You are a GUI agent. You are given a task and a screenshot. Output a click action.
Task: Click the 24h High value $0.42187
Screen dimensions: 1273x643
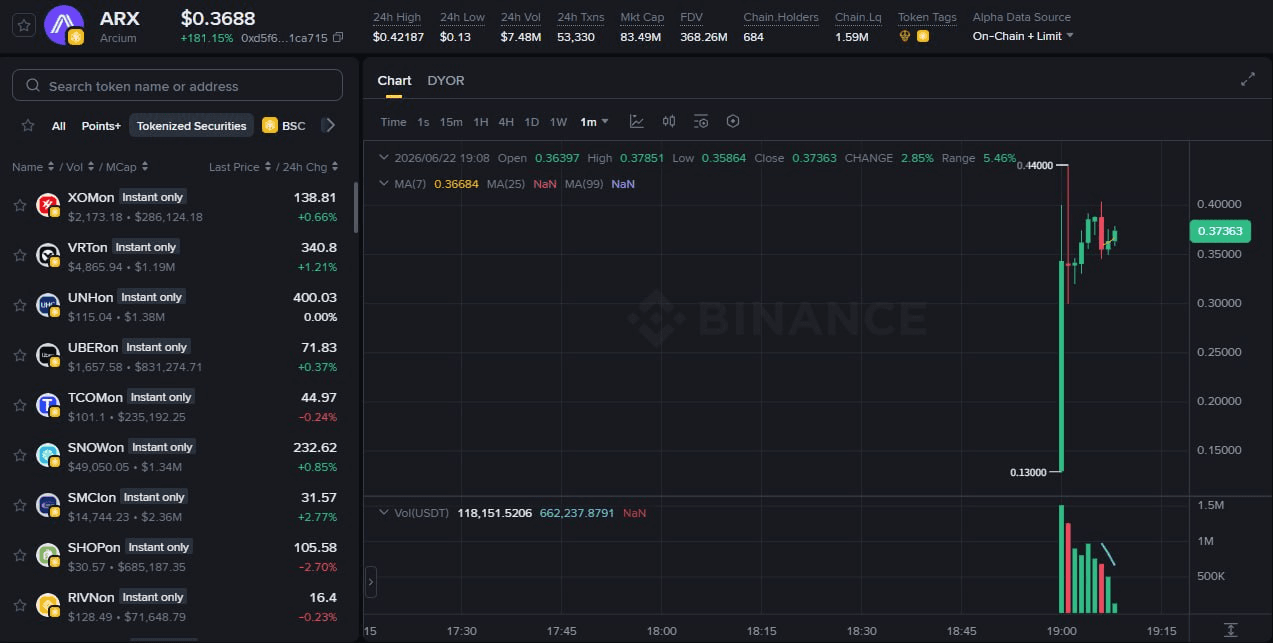398,37
